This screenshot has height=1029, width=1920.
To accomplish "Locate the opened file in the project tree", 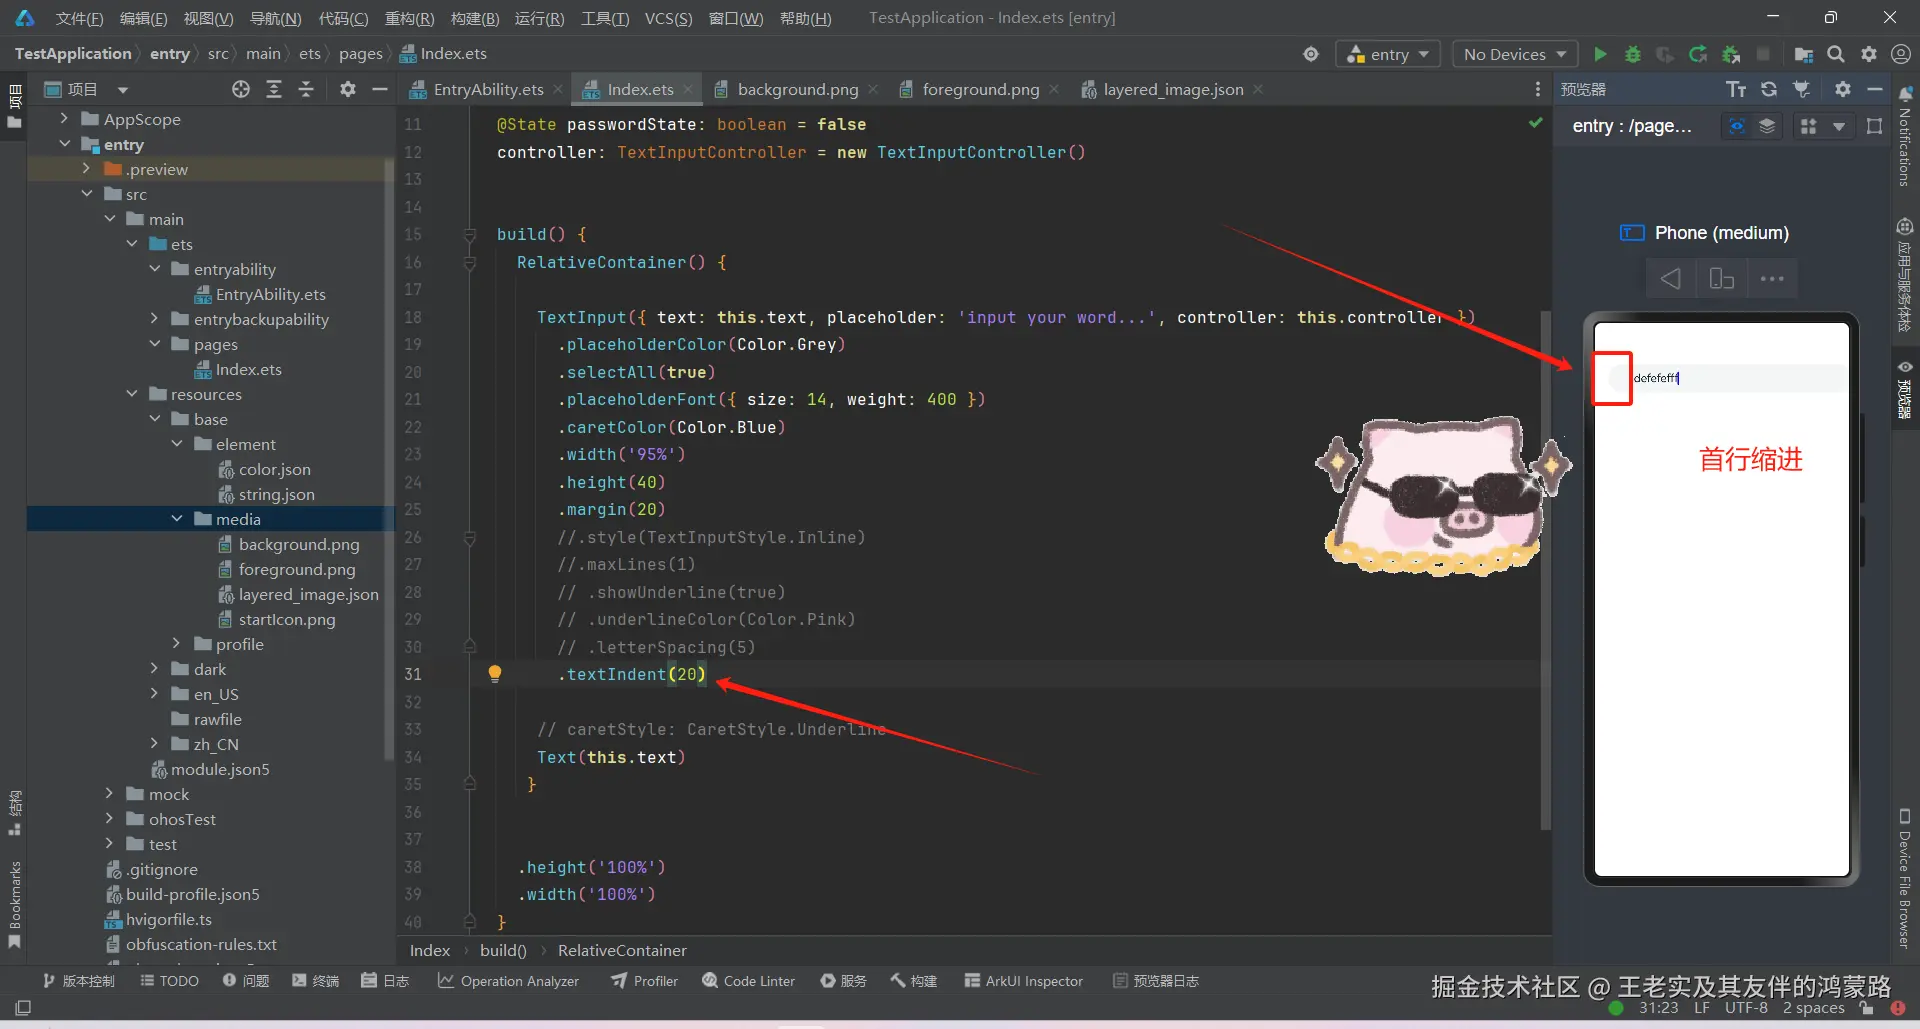I will tap(241, 89).
